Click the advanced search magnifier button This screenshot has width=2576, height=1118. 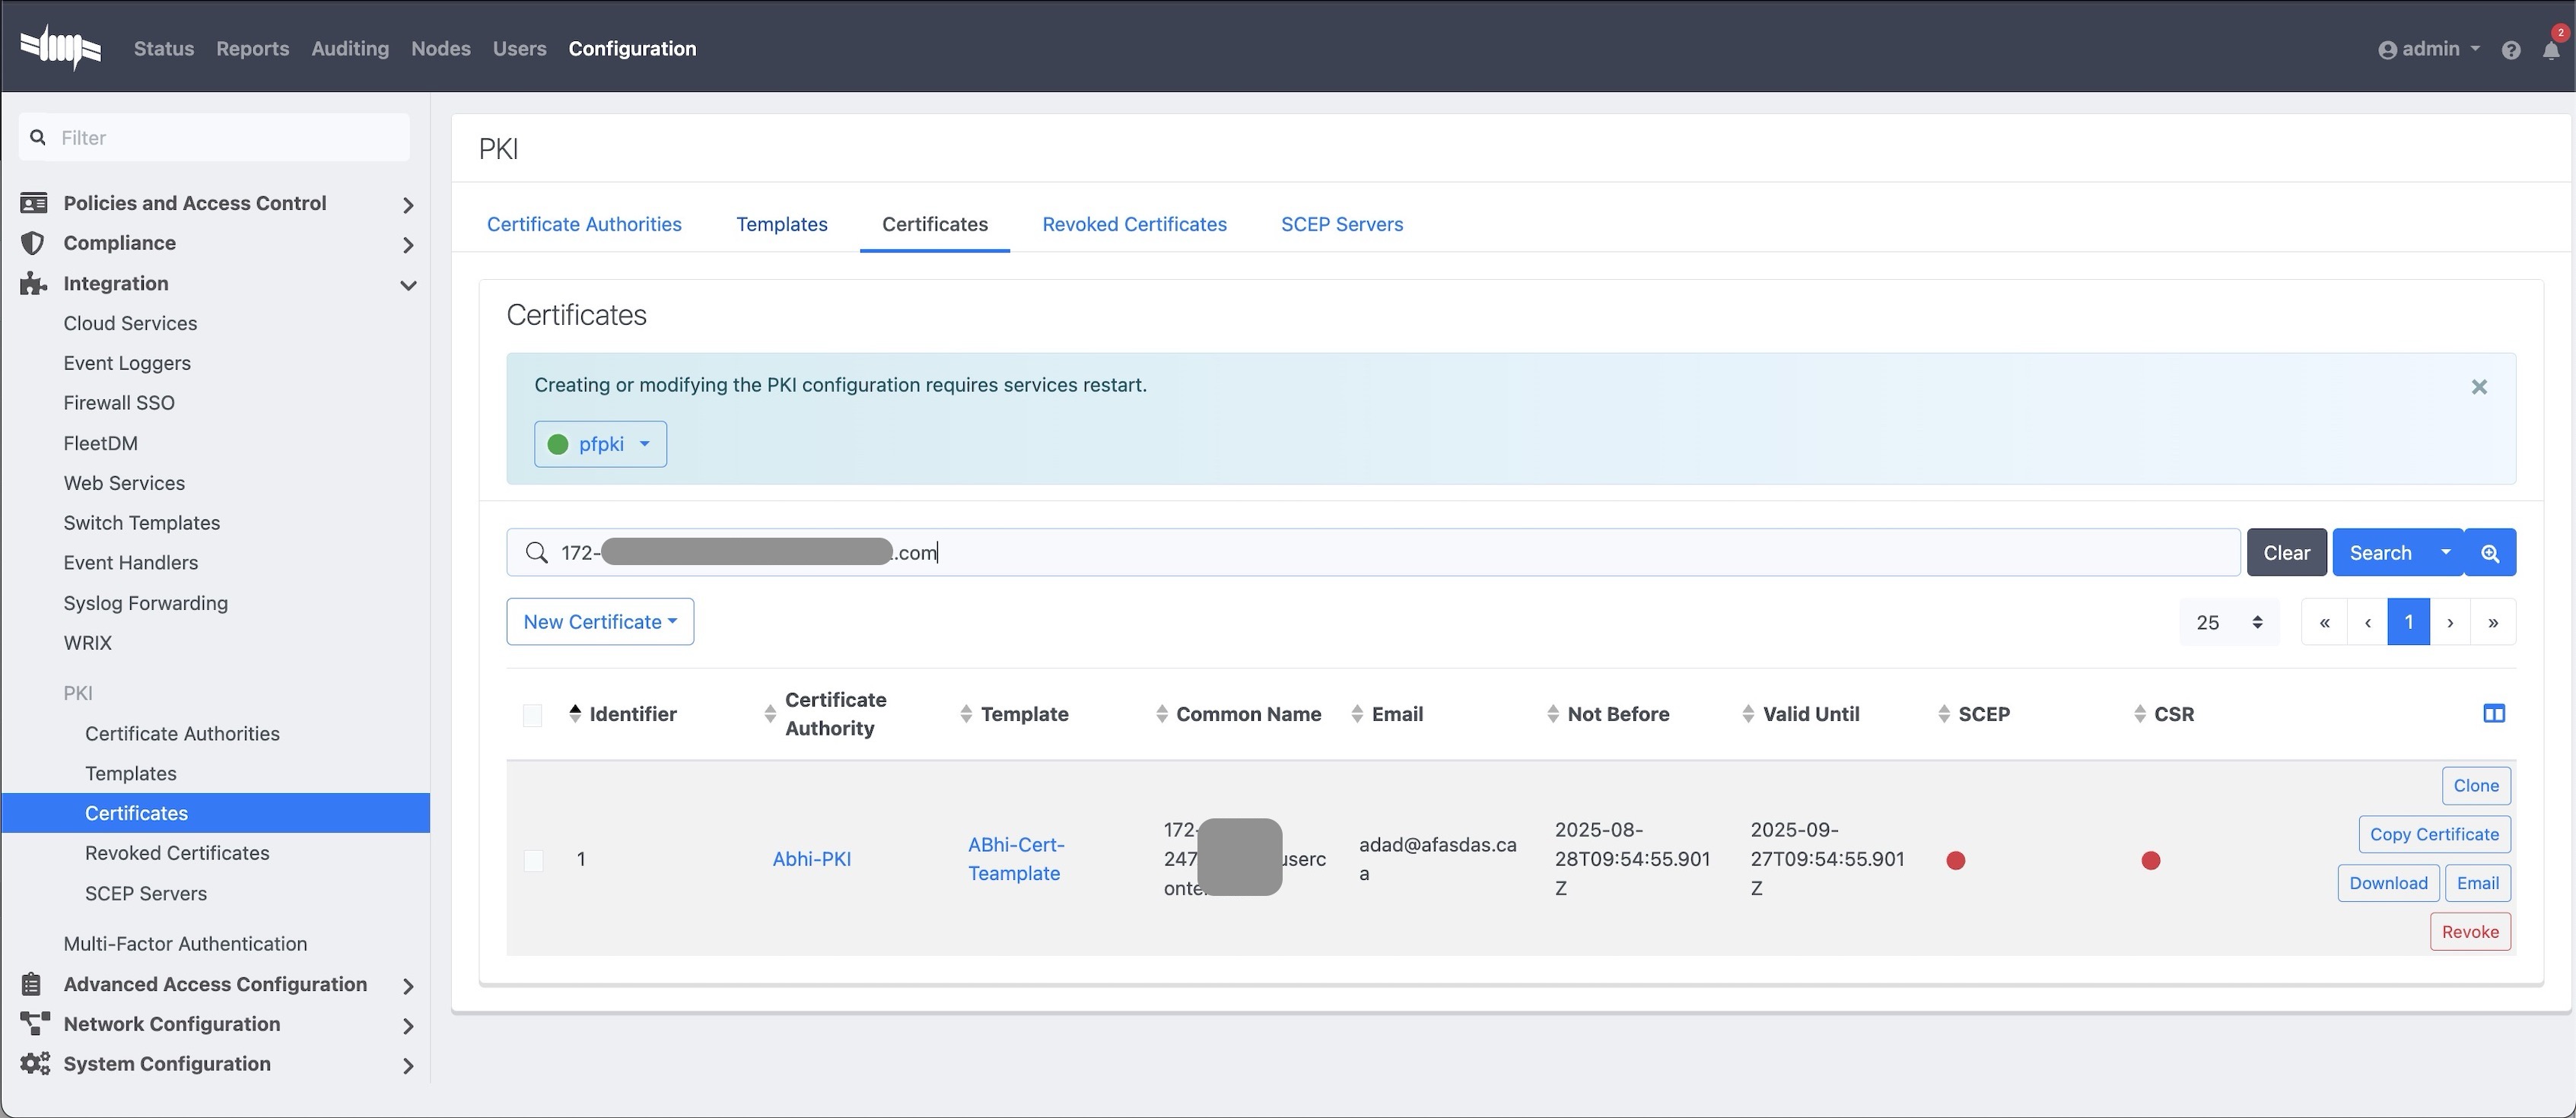coord(2490,553)
